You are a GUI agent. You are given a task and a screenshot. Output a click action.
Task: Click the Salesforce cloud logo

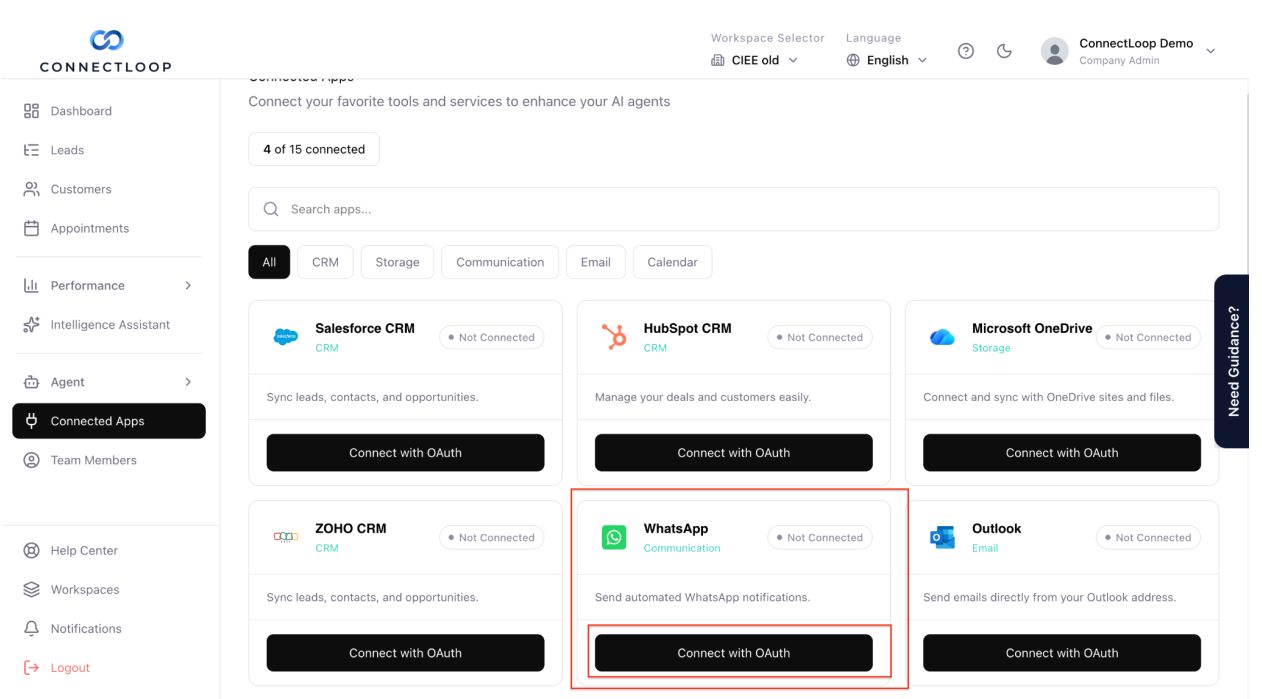click(x=286, y=337)
